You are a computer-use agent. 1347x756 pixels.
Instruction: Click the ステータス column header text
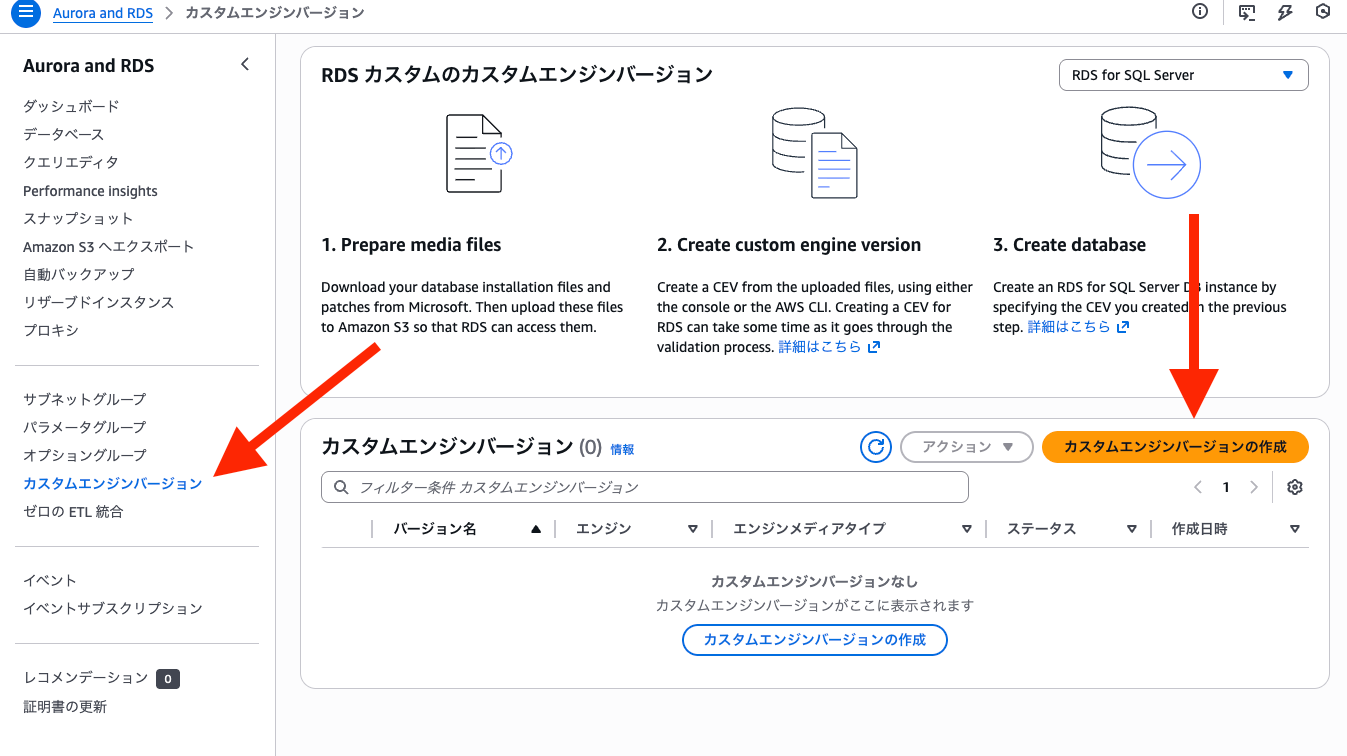[1041, 529]
